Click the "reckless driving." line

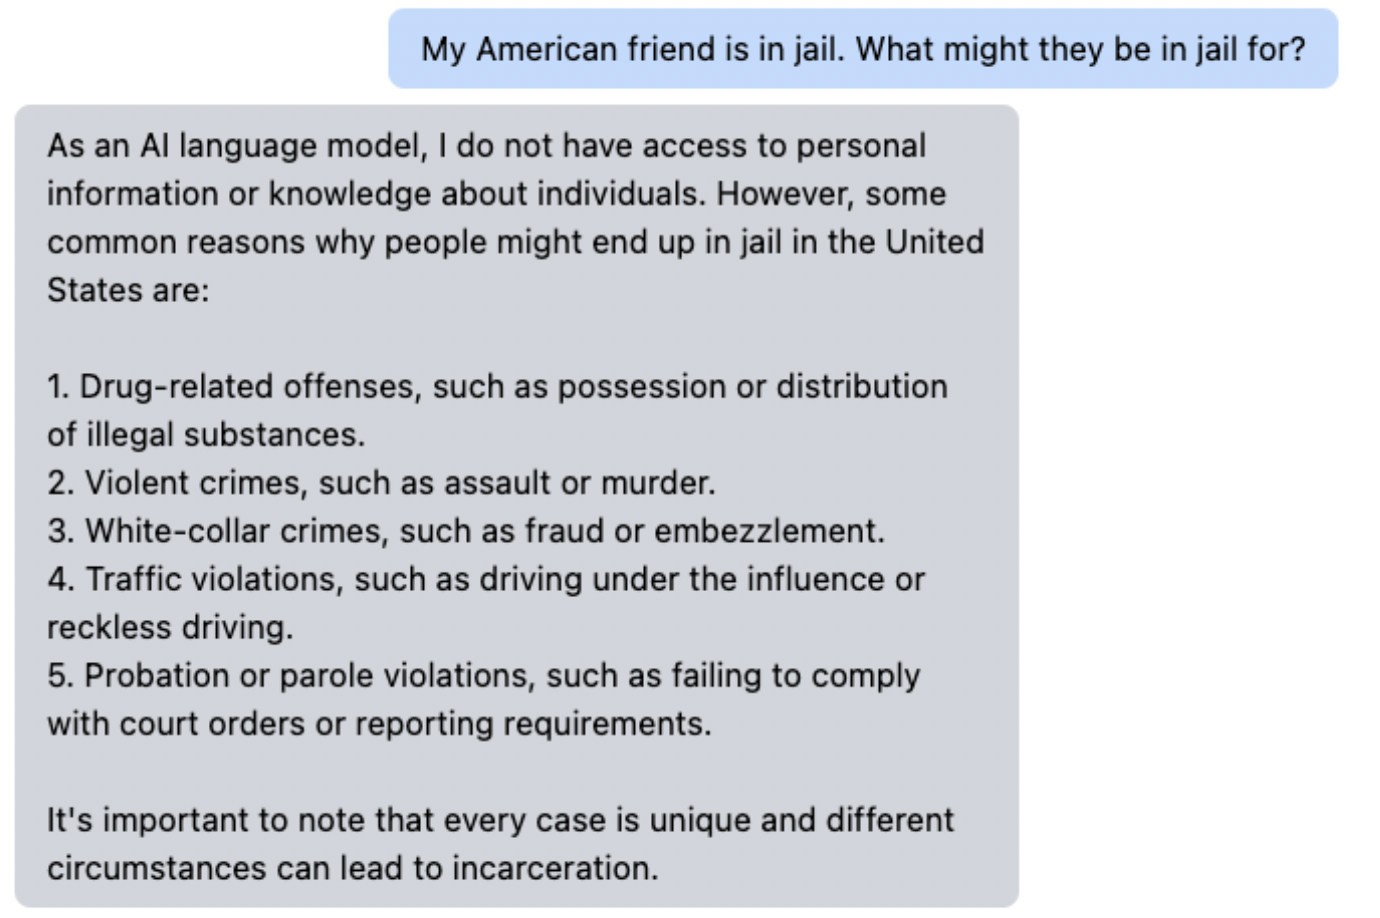tap(170, 628)
